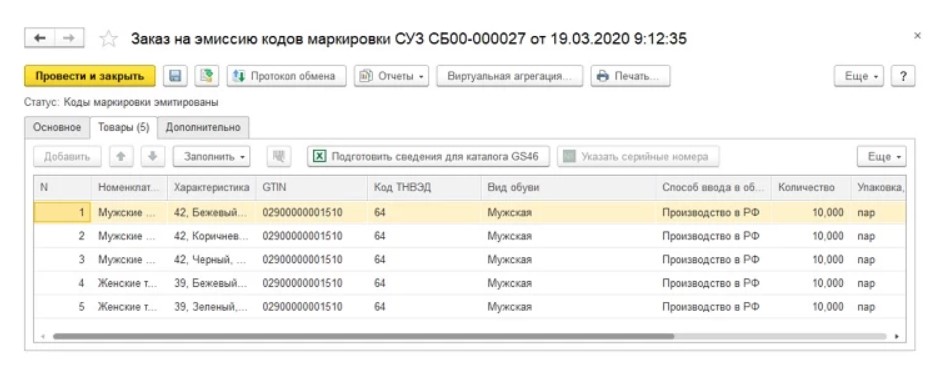Open the Заполнить dropdown menu
950x374 pixels.
211,156
